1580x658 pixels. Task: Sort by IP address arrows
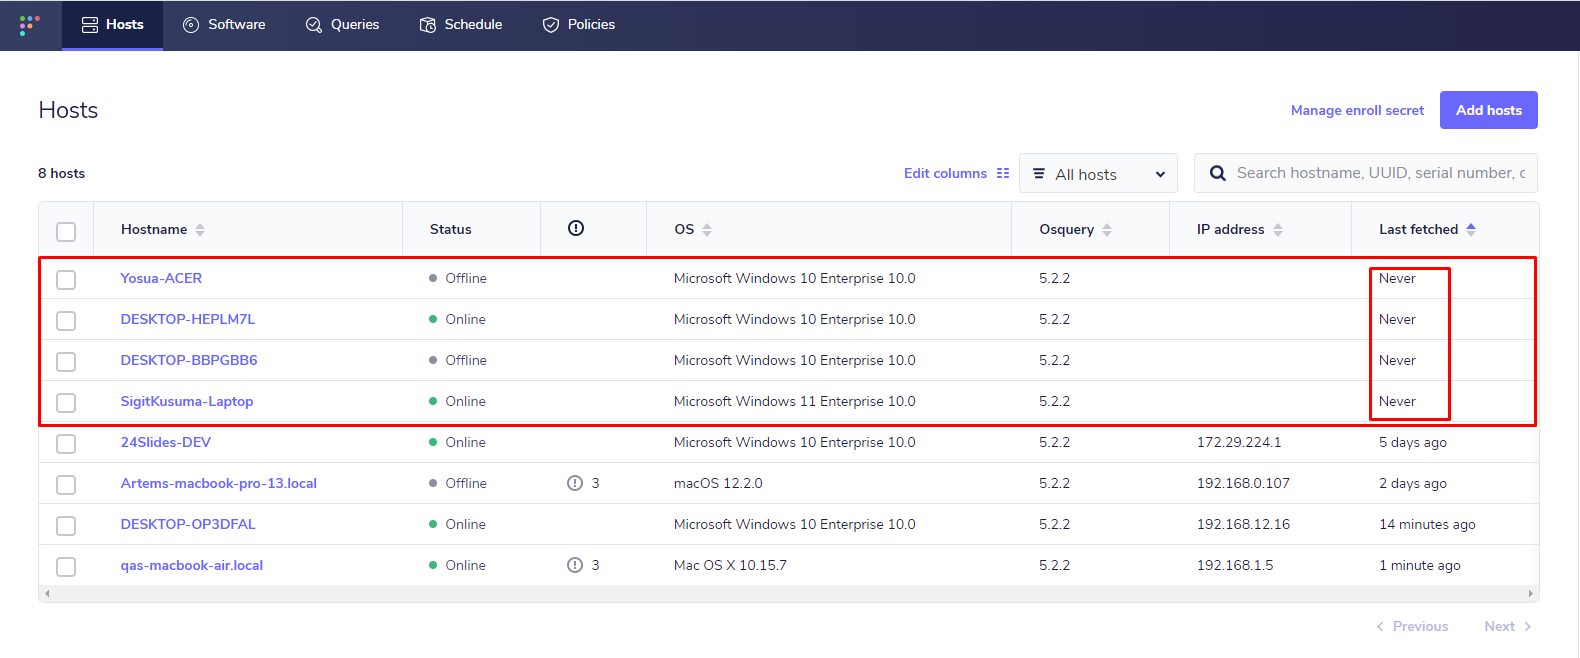[1278, 230]
